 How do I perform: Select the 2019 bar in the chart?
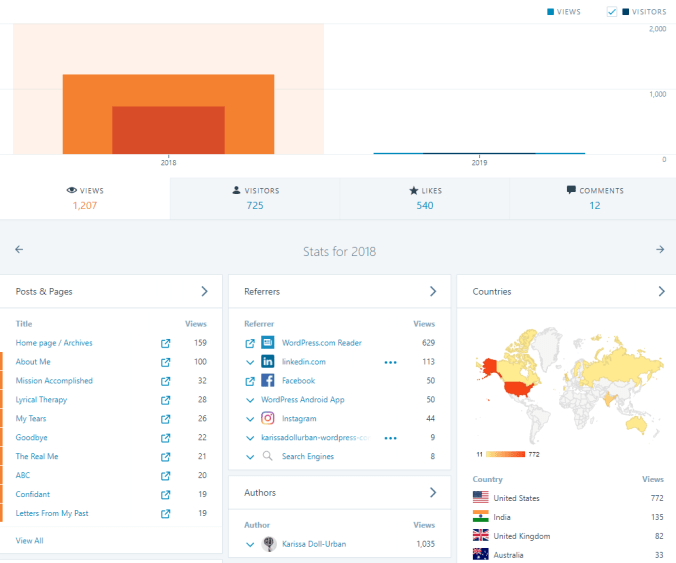pyautogui.click(x=479, y=153)
